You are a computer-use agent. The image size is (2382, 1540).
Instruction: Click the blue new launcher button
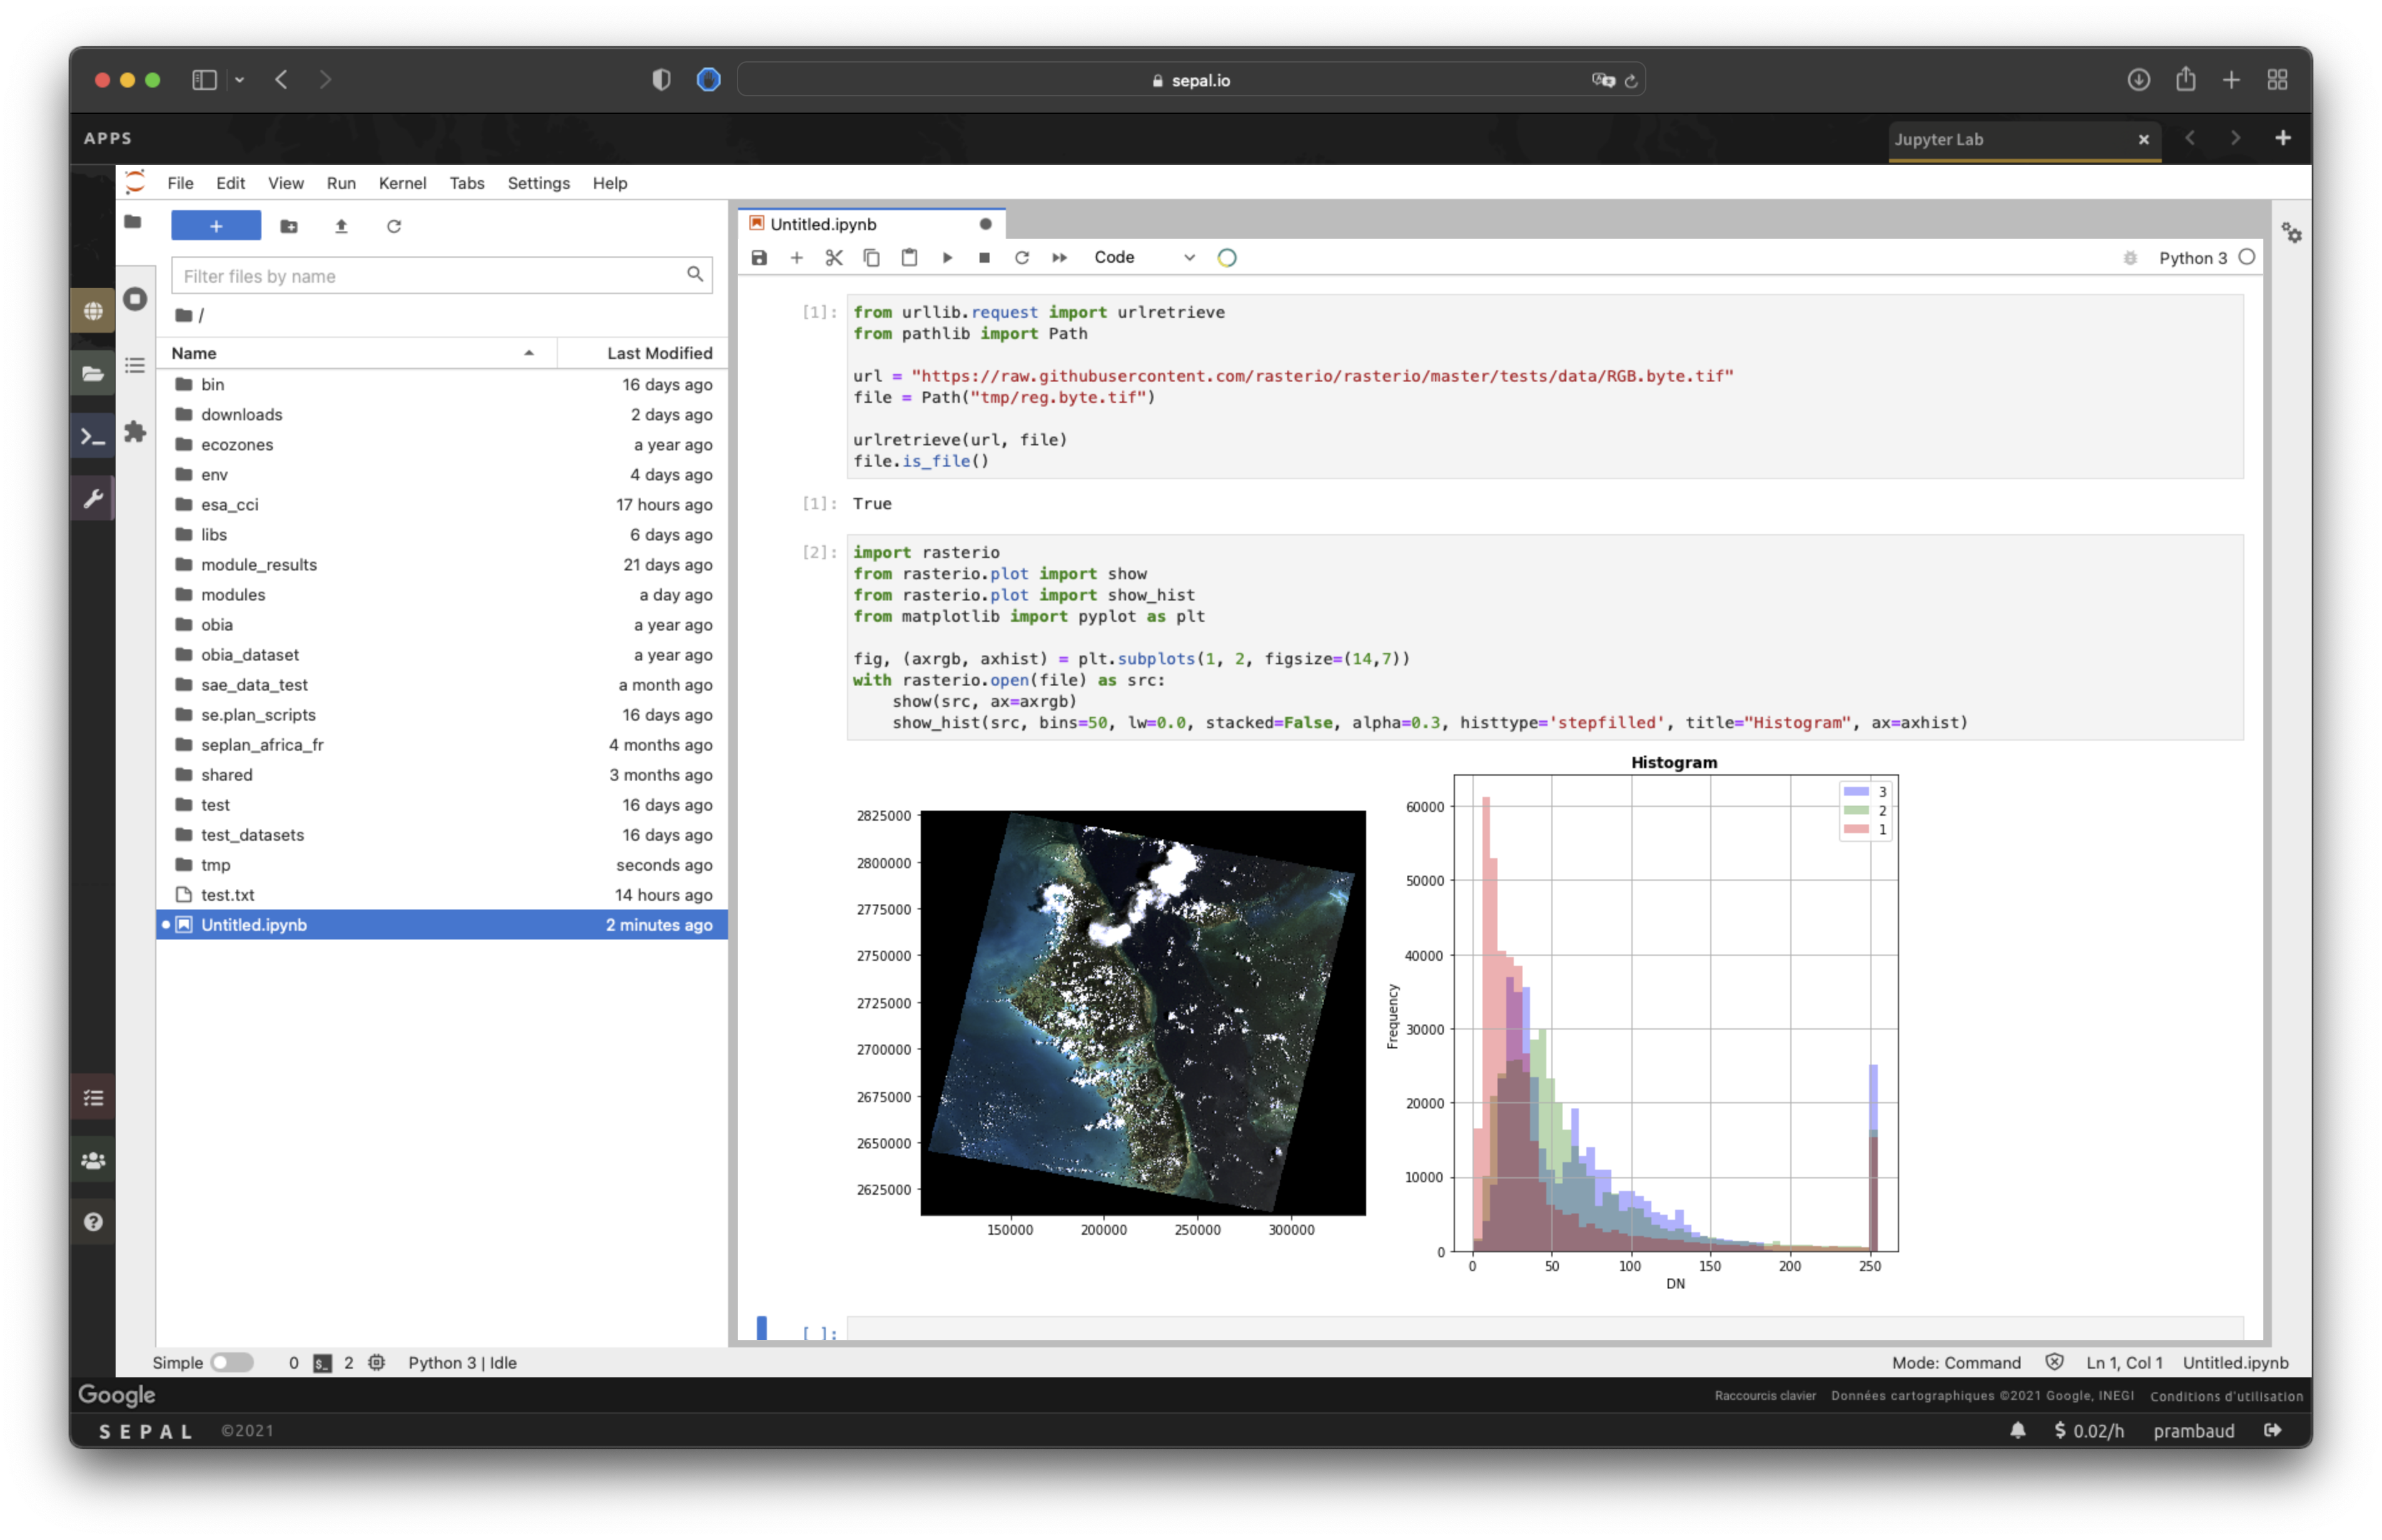point(216,226)
